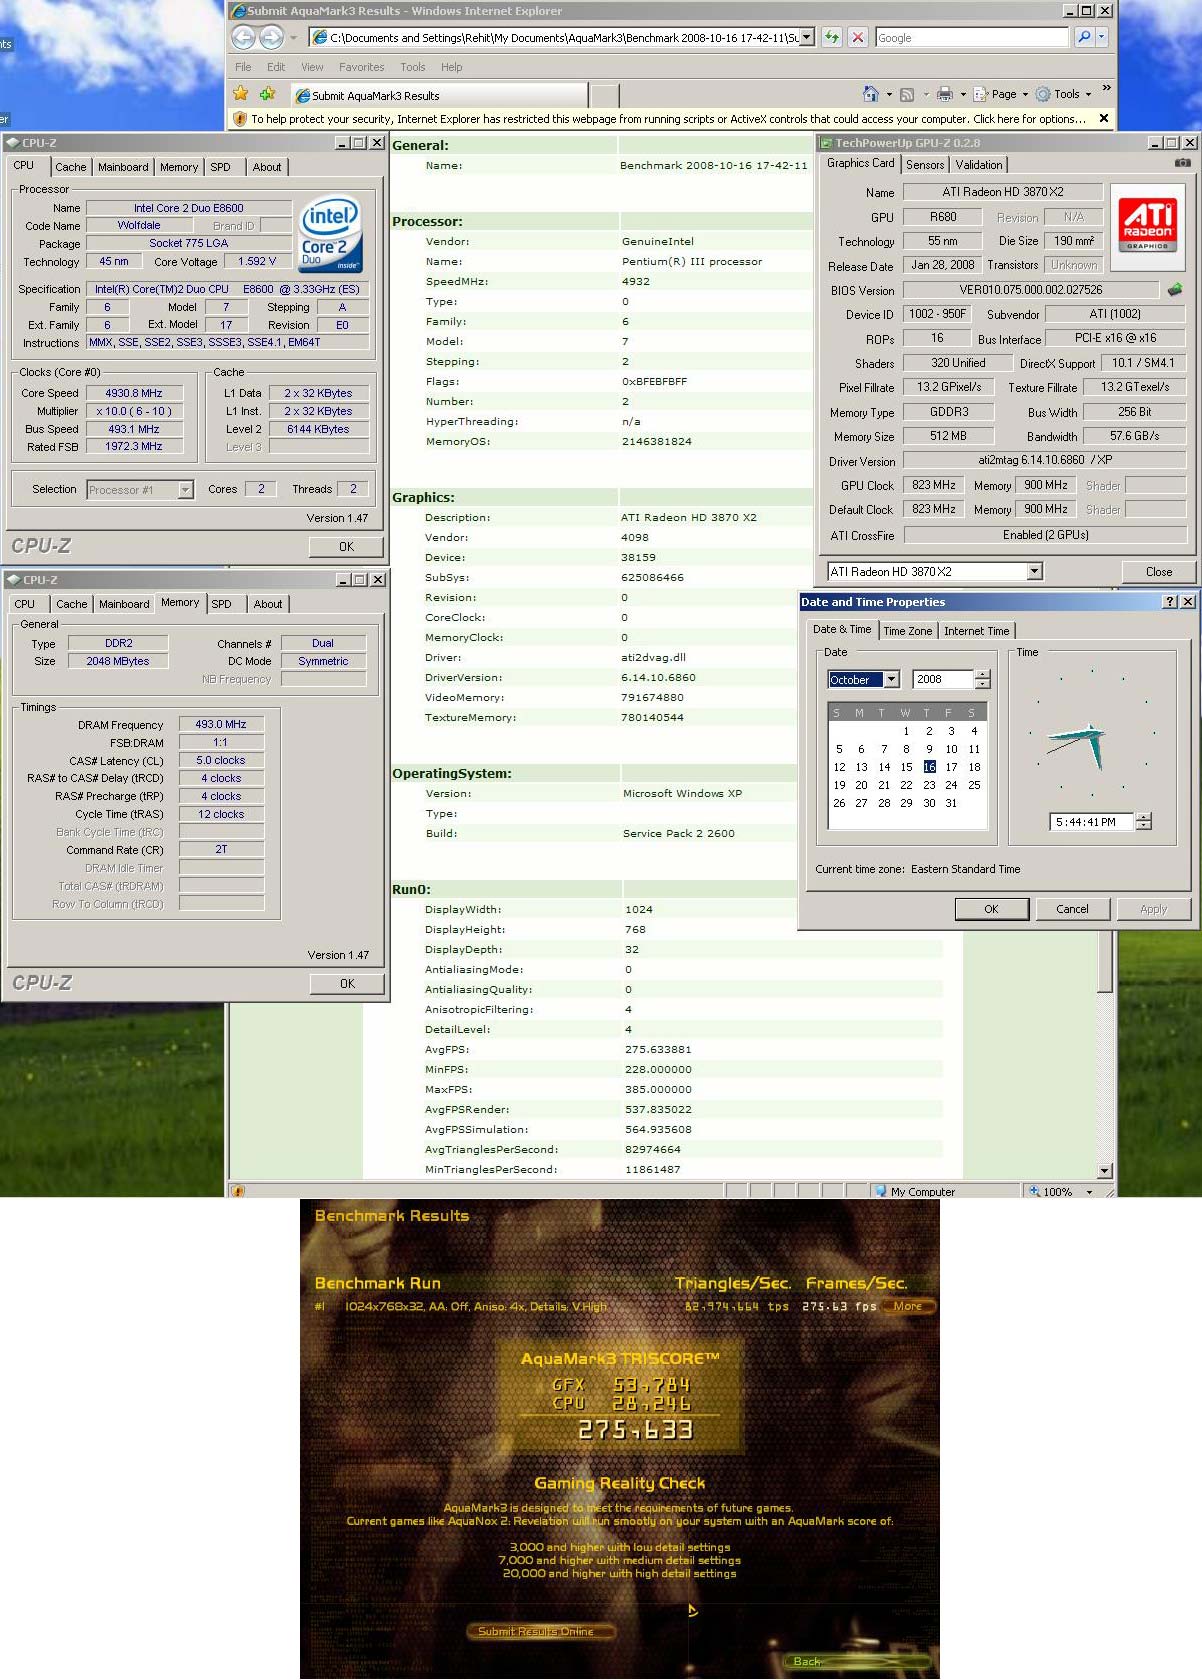Open the October month dropdown
Screen dimensions: 1202x1680
[891, 680]
